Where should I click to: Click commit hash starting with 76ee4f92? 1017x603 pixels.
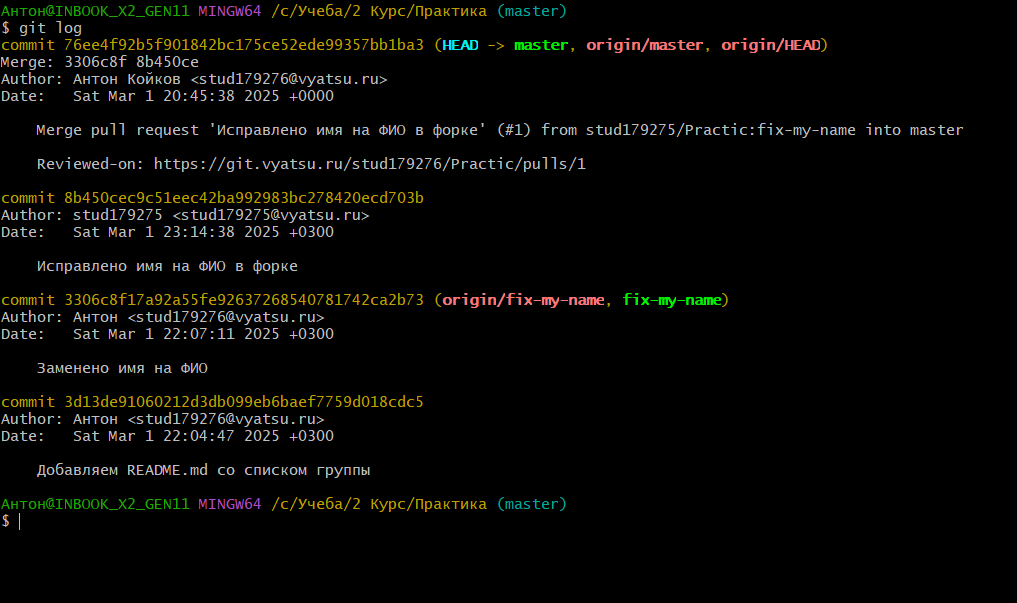tap(244, 45)
